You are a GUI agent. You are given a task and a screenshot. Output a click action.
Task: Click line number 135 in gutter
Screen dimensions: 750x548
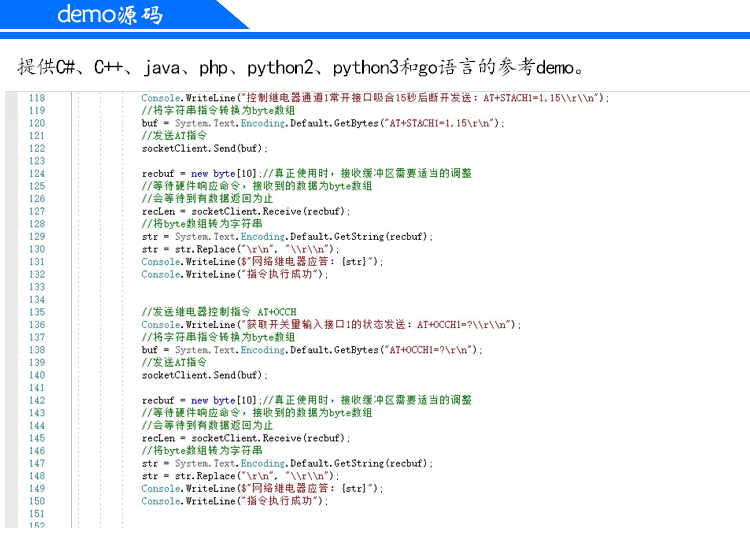click(37, 312)
